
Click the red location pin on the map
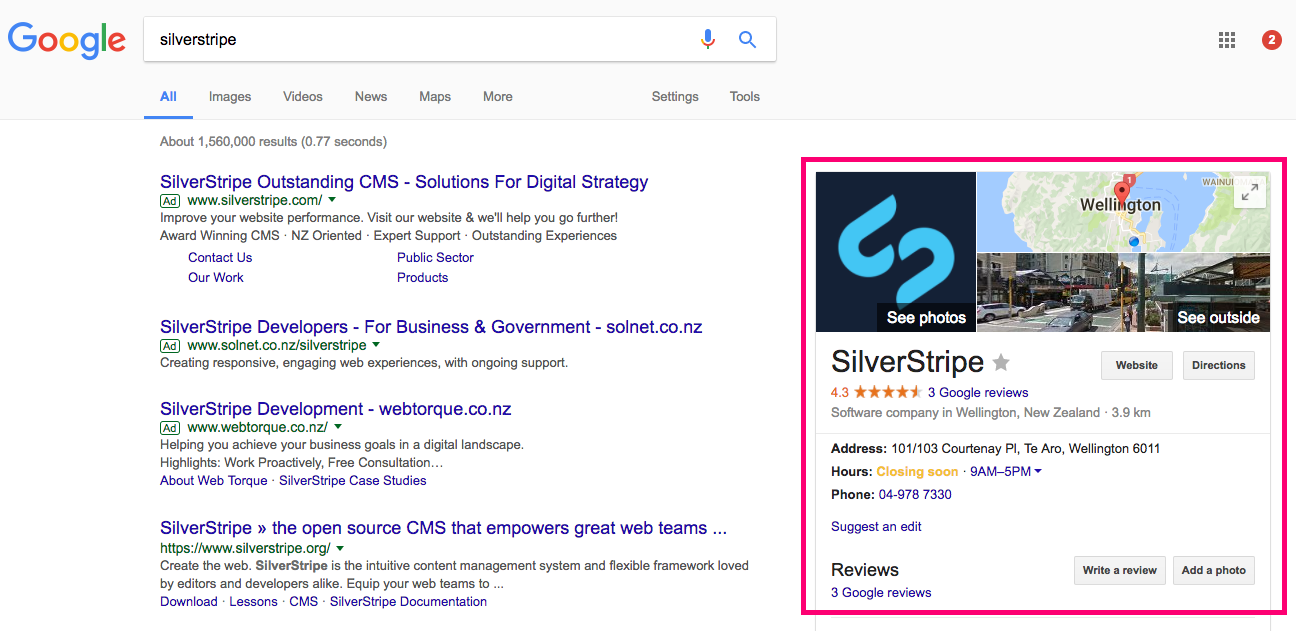pos(1120,192)
